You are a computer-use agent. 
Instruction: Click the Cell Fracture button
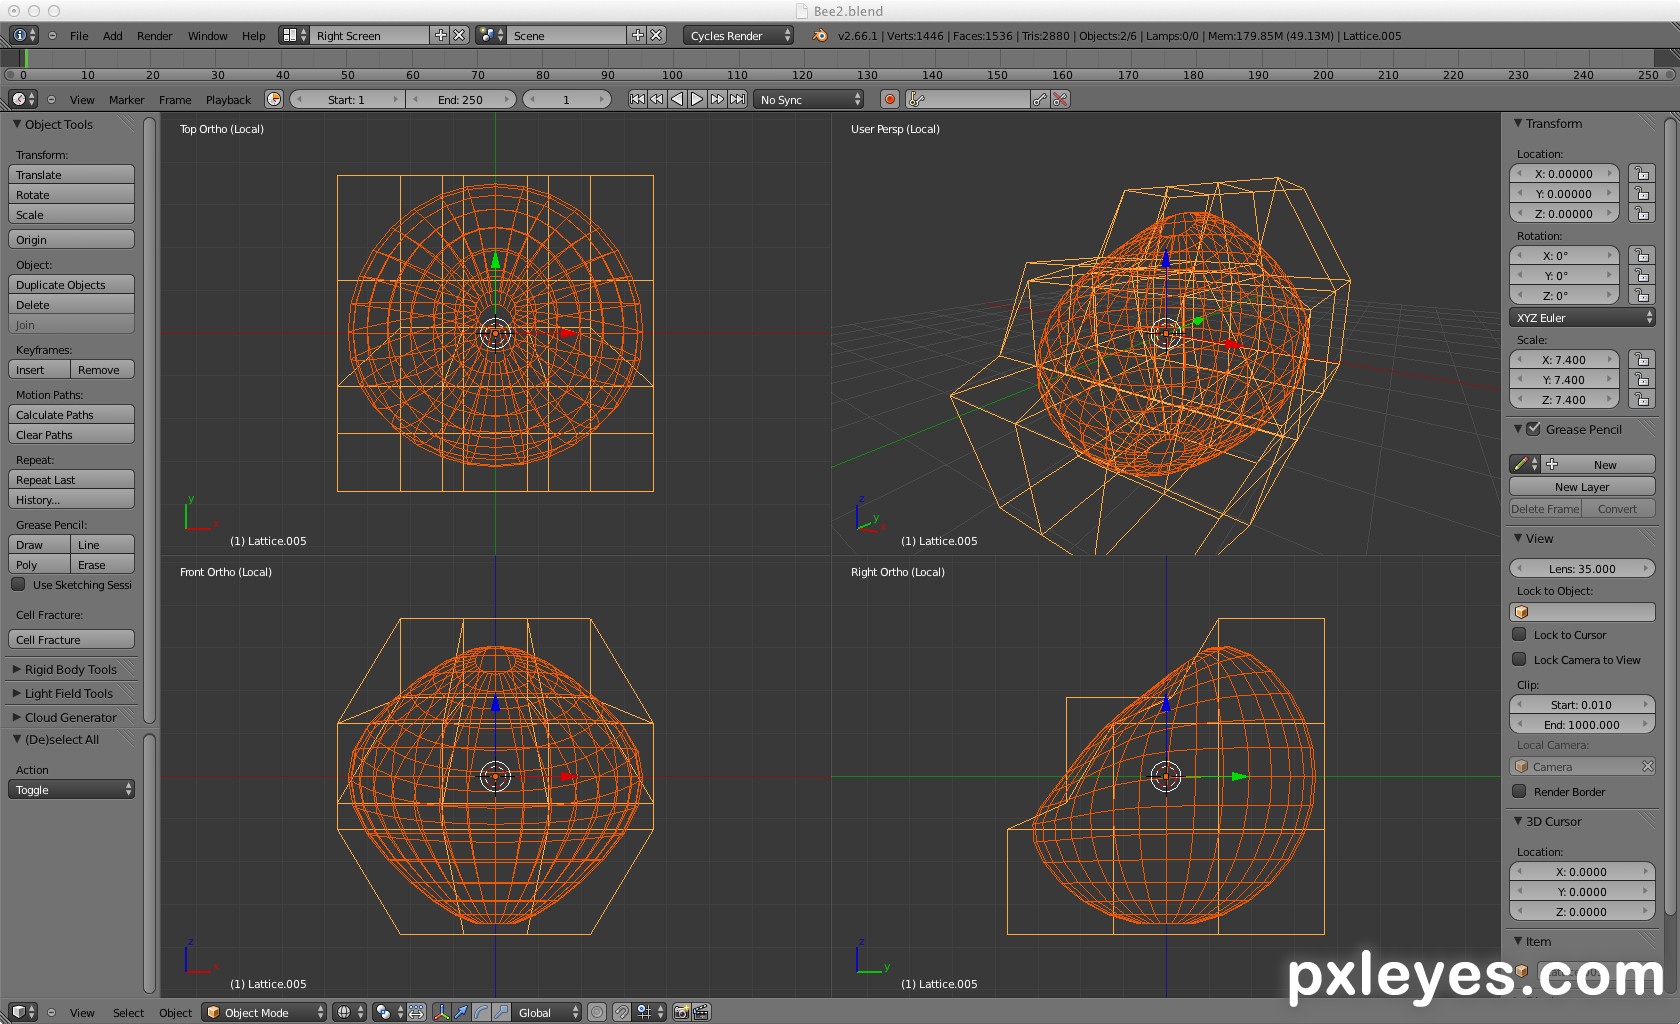[71, 639]
